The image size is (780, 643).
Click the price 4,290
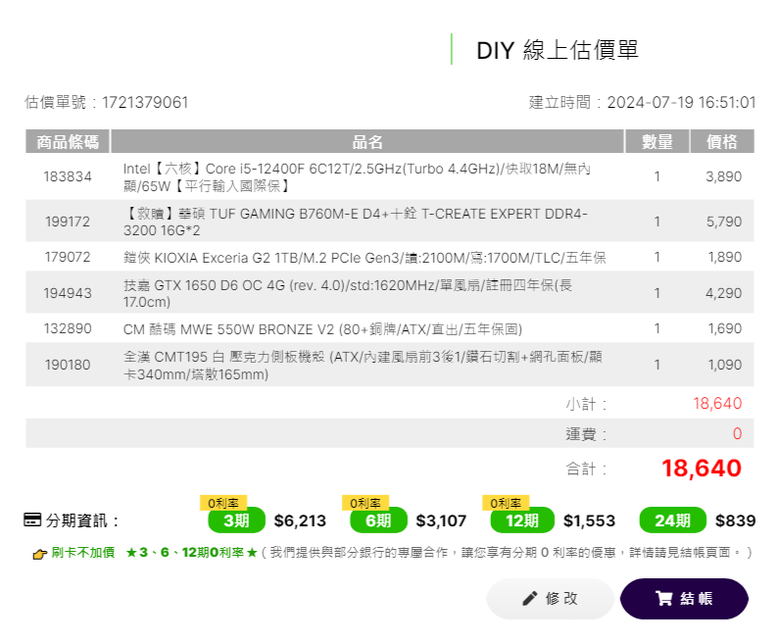coord(723,293)
